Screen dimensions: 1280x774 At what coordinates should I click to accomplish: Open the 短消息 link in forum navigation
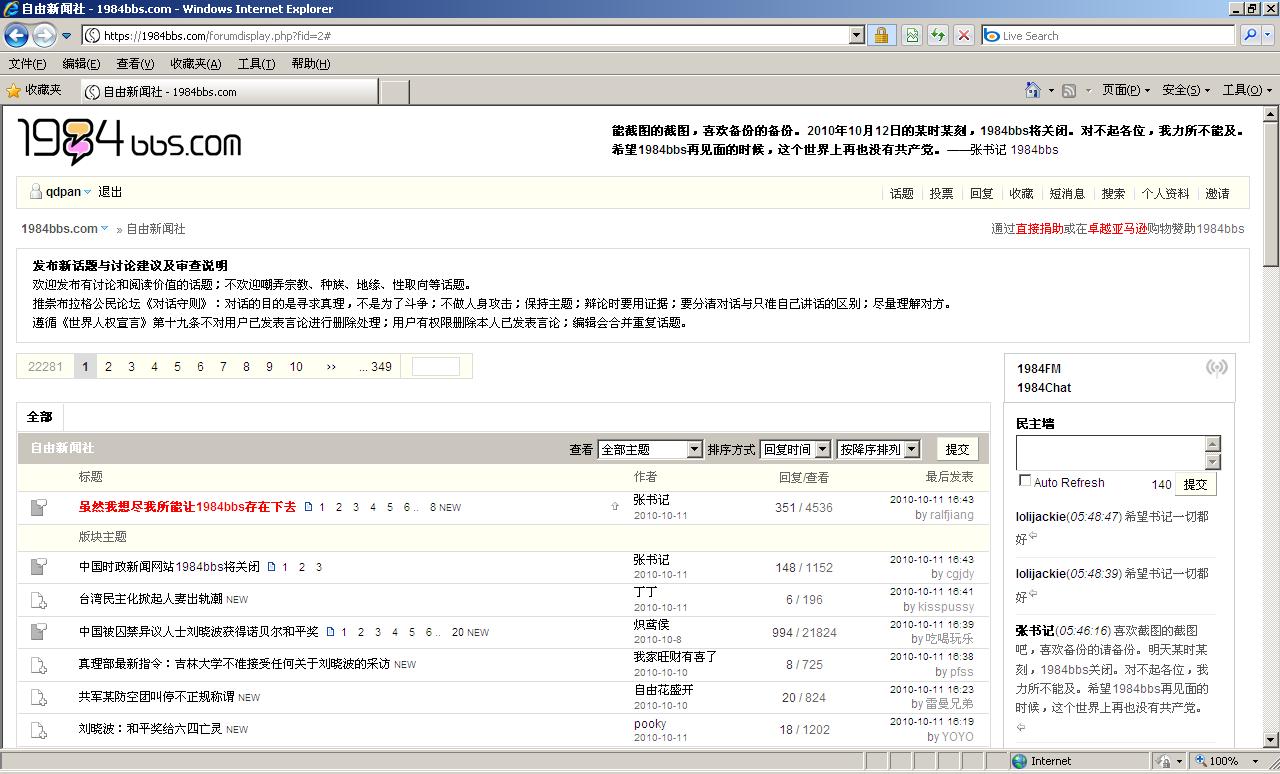(1067, 194)
